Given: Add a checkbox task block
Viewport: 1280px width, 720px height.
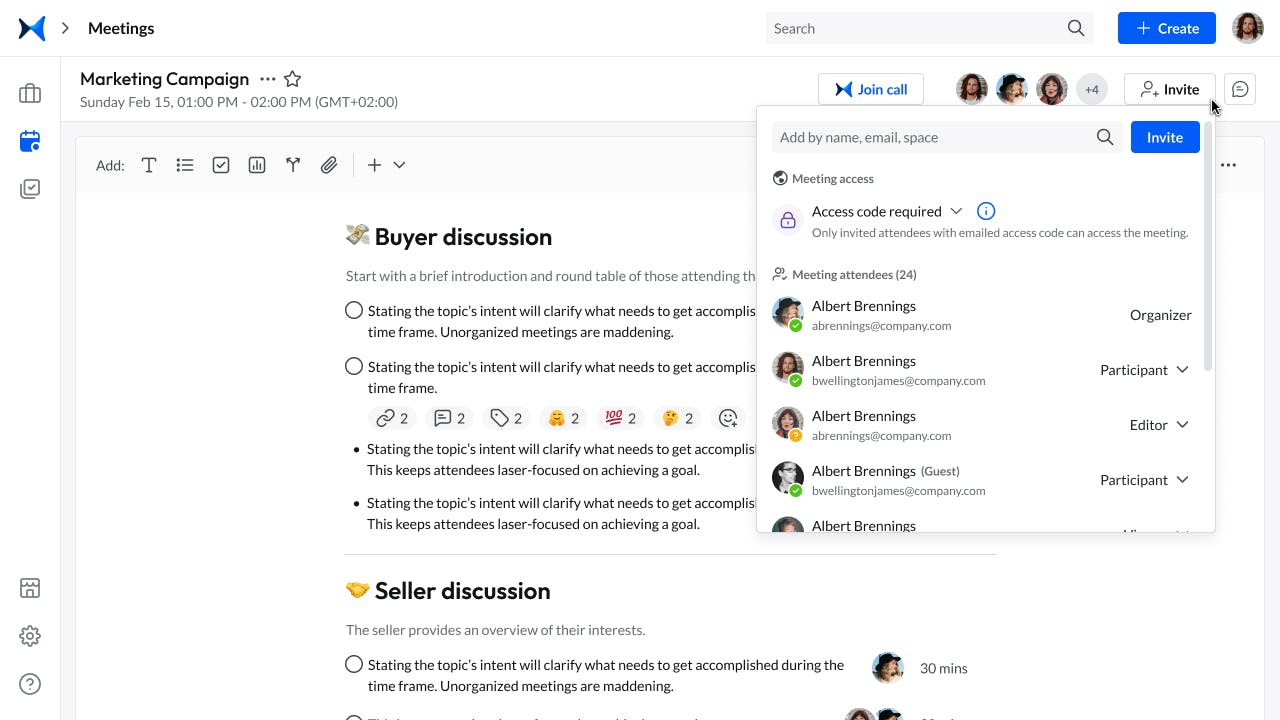Looking at the screenshot, I should 221,165.
